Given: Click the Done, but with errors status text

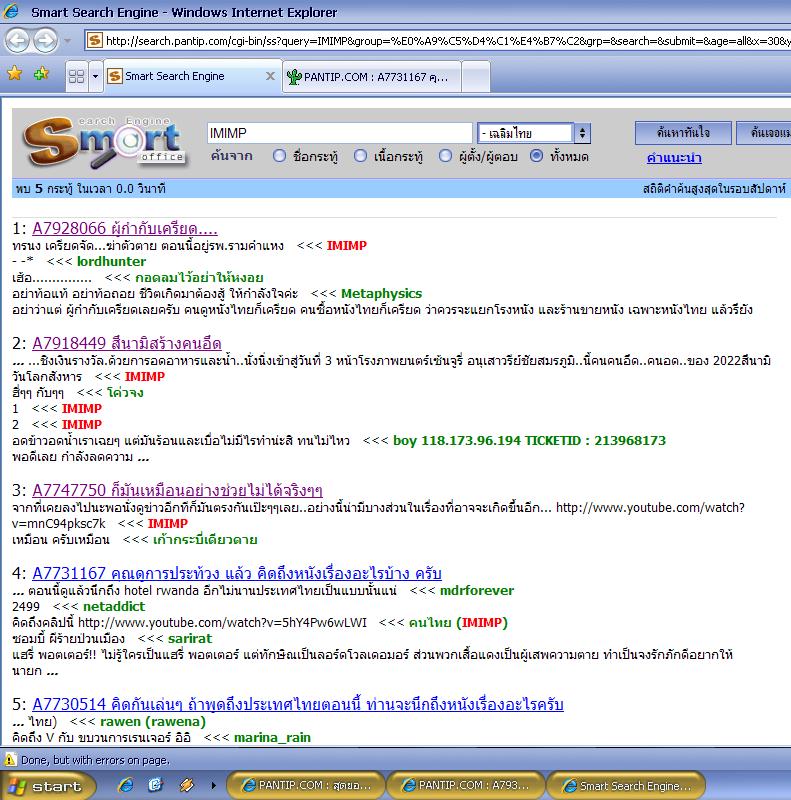Looking at the screenshot, I should click(x=95, y=760).
